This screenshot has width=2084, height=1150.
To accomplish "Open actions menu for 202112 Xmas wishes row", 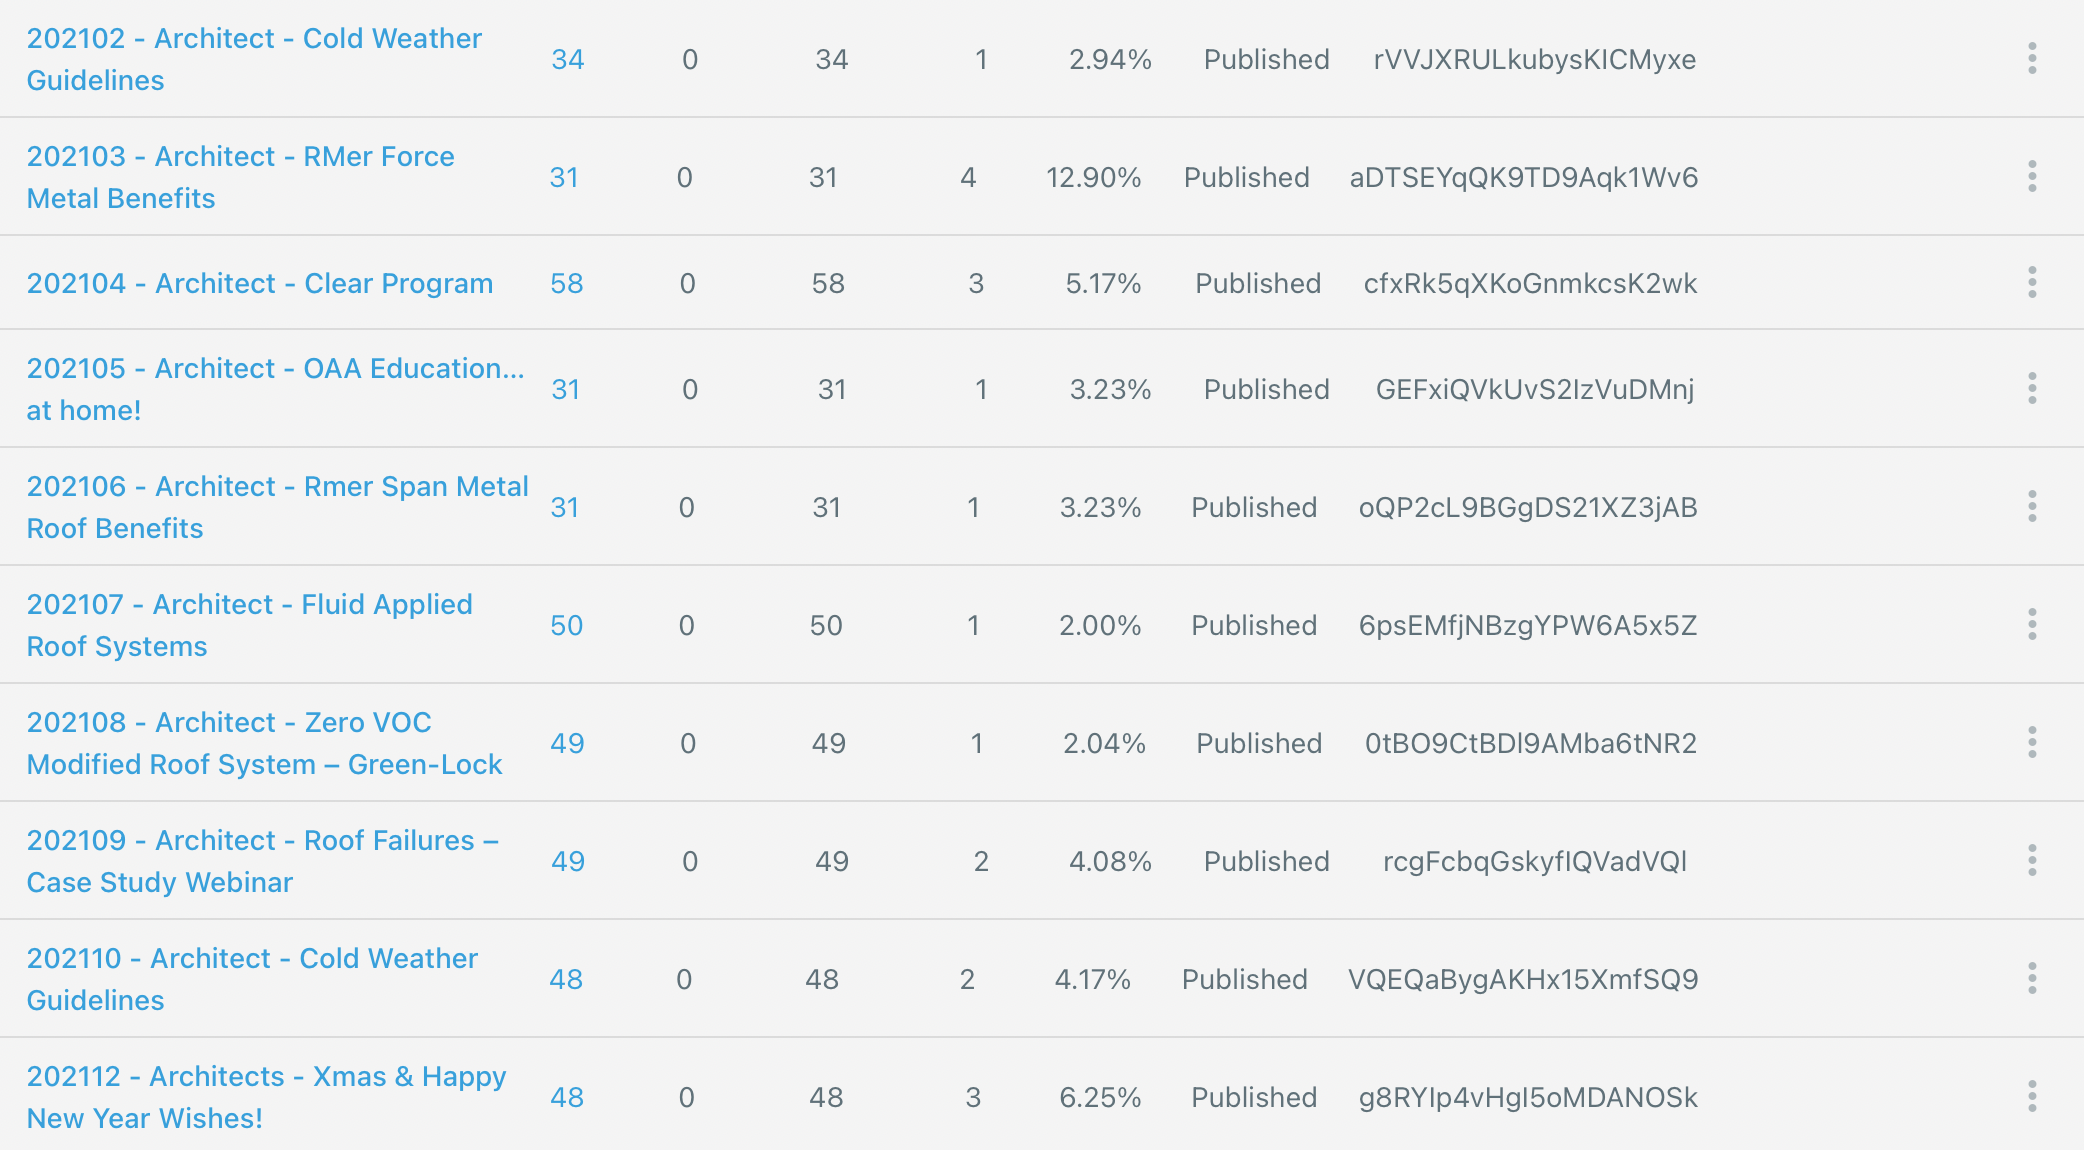I will point(2031,1097).
